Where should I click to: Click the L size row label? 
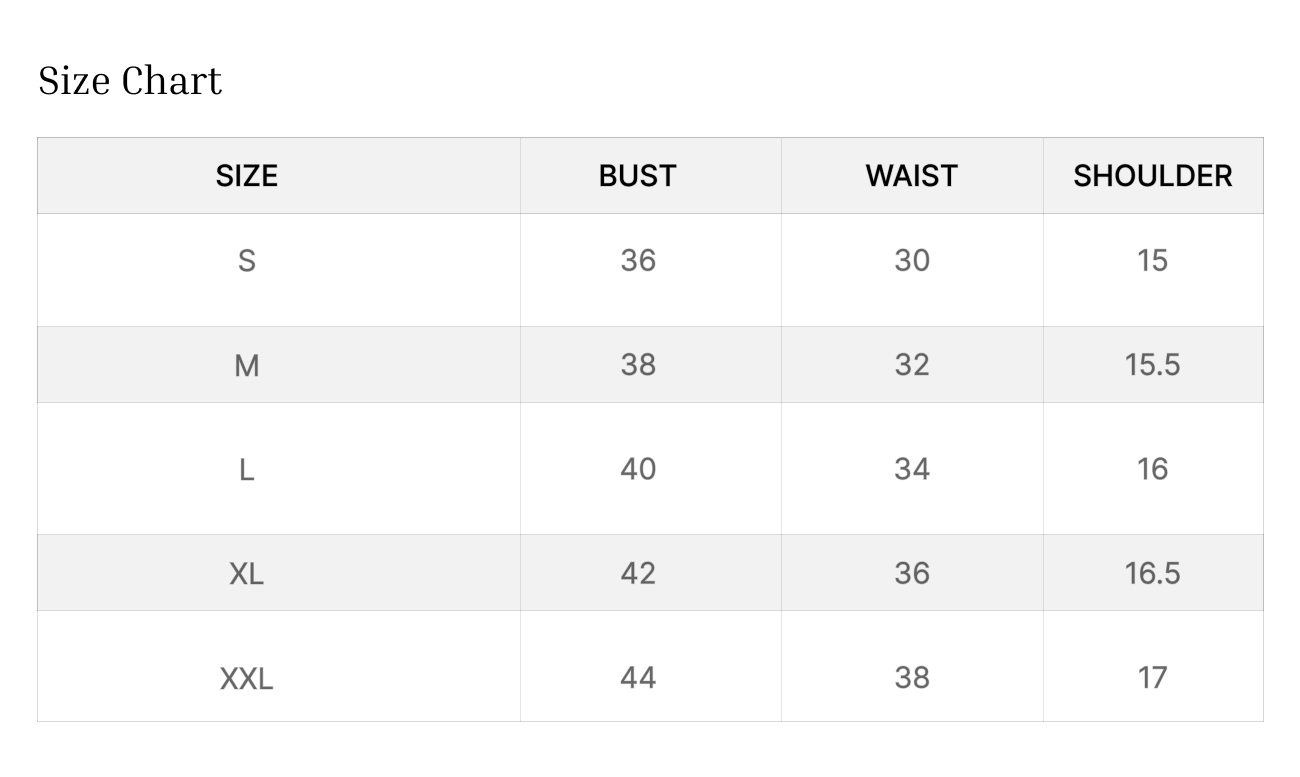(246, 469)
